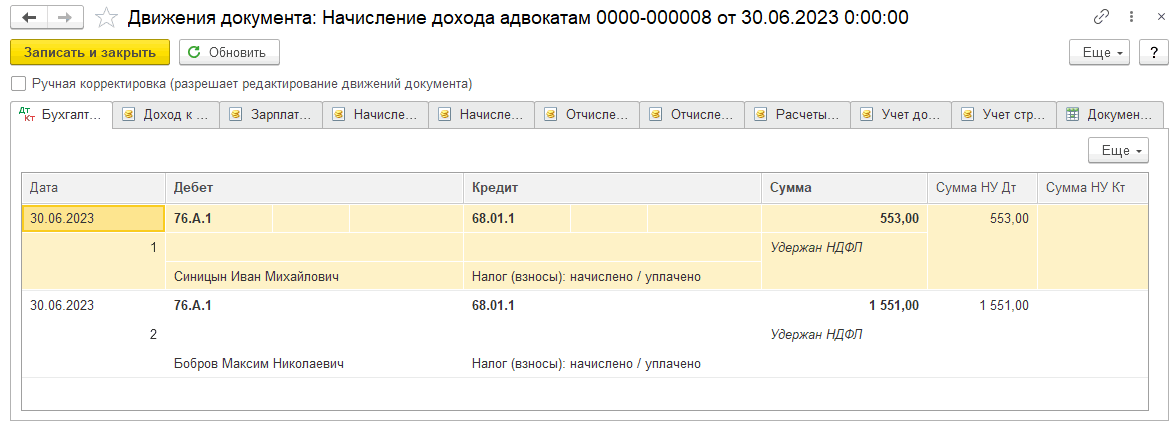Open the vertical three-dots options menu
This screenshot has width=1175, height=429.
(x=1128, y=18)
